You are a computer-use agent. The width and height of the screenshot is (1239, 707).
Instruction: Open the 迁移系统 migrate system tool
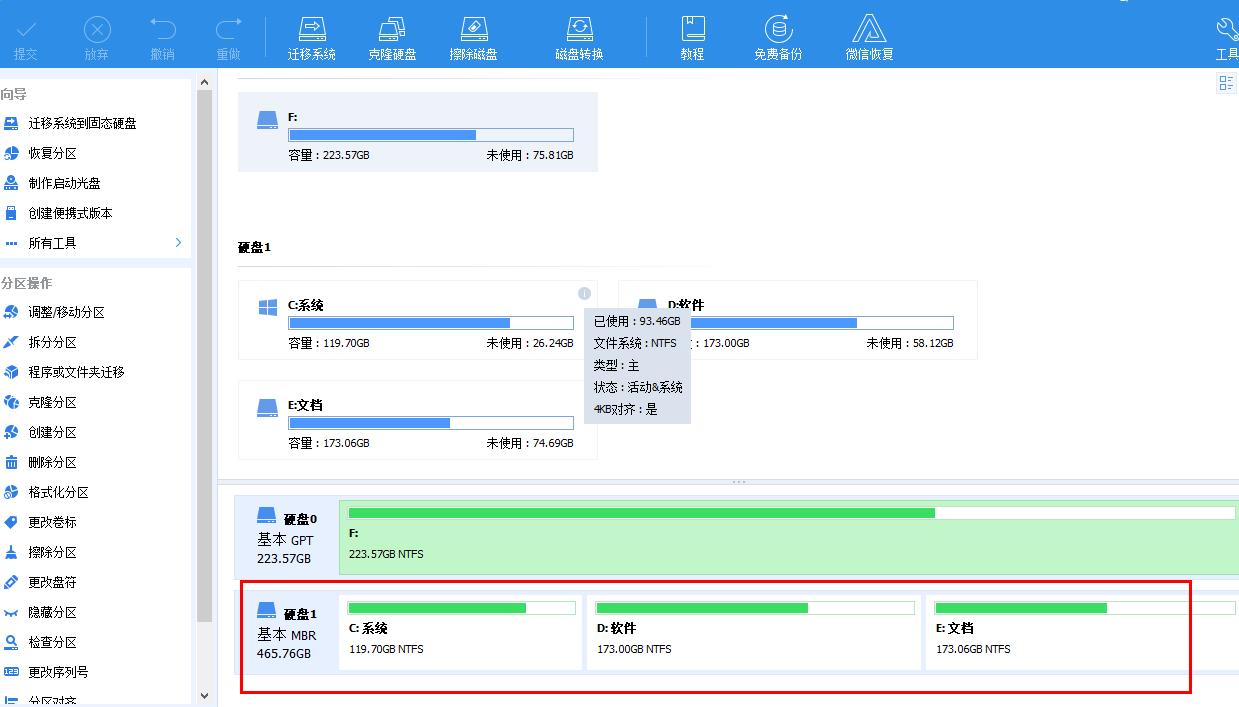[x=311, y=35]
